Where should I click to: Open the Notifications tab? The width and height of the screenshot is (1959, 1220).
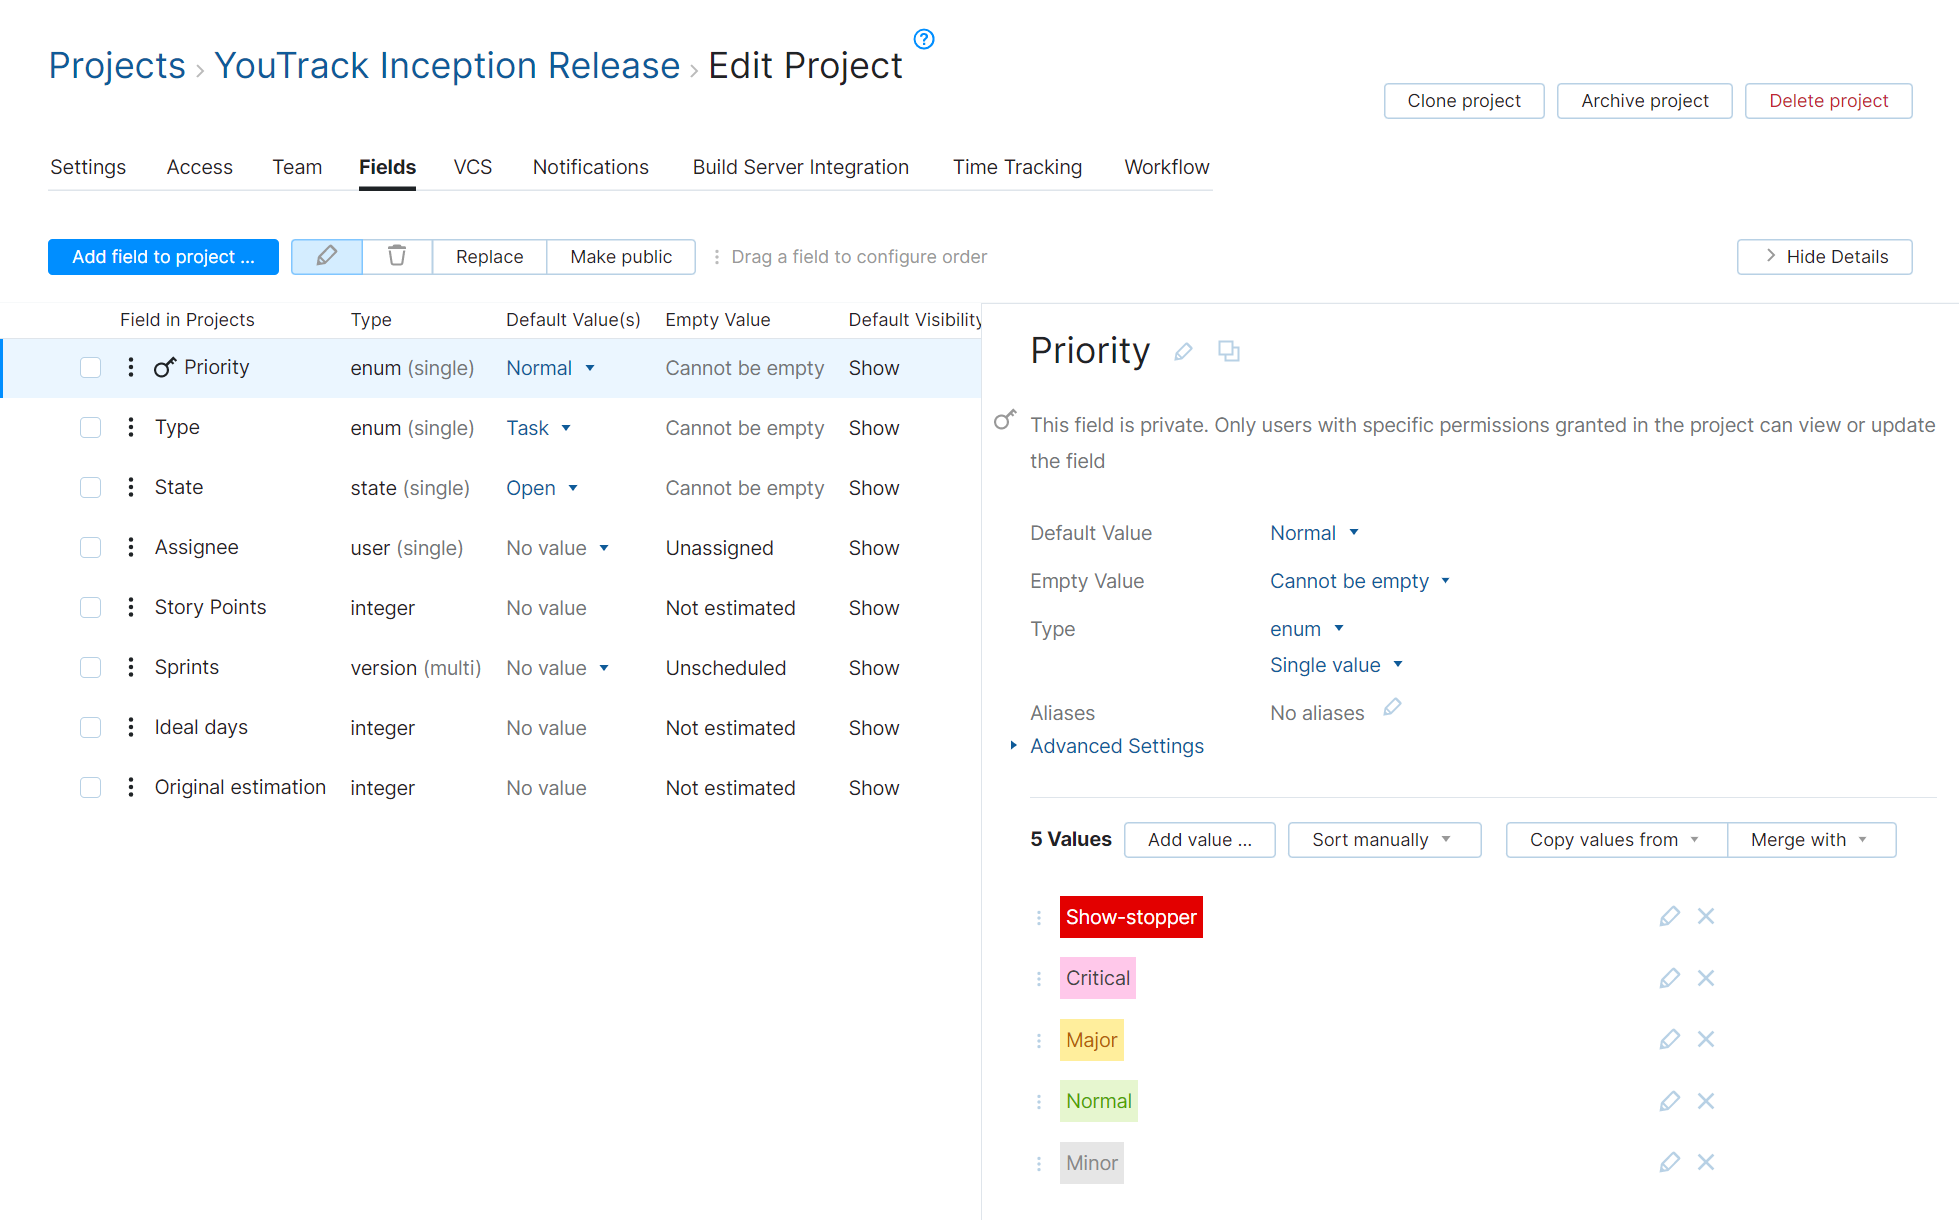click(x=590, y=167)
